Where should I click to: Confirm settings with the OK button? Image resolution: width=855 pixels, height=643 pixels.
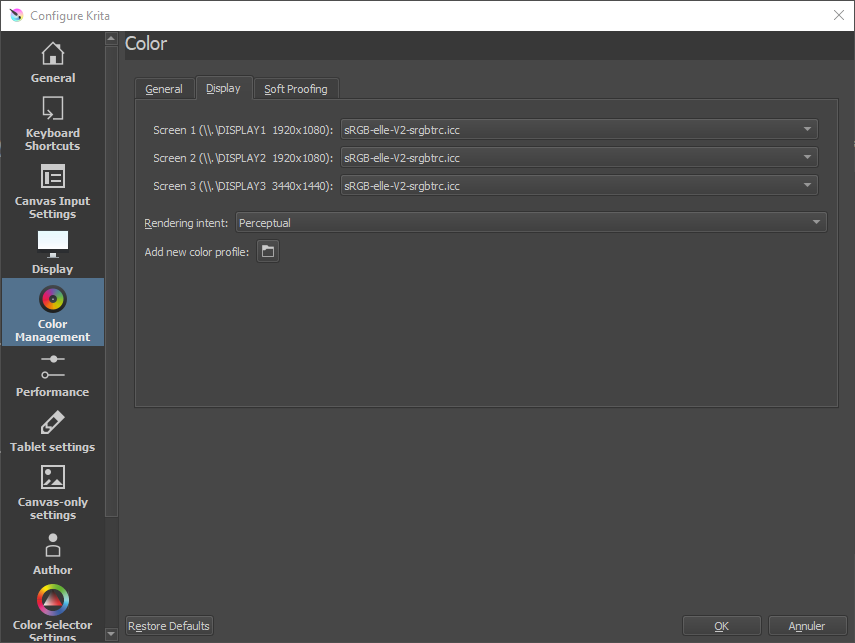coord(721,626)
